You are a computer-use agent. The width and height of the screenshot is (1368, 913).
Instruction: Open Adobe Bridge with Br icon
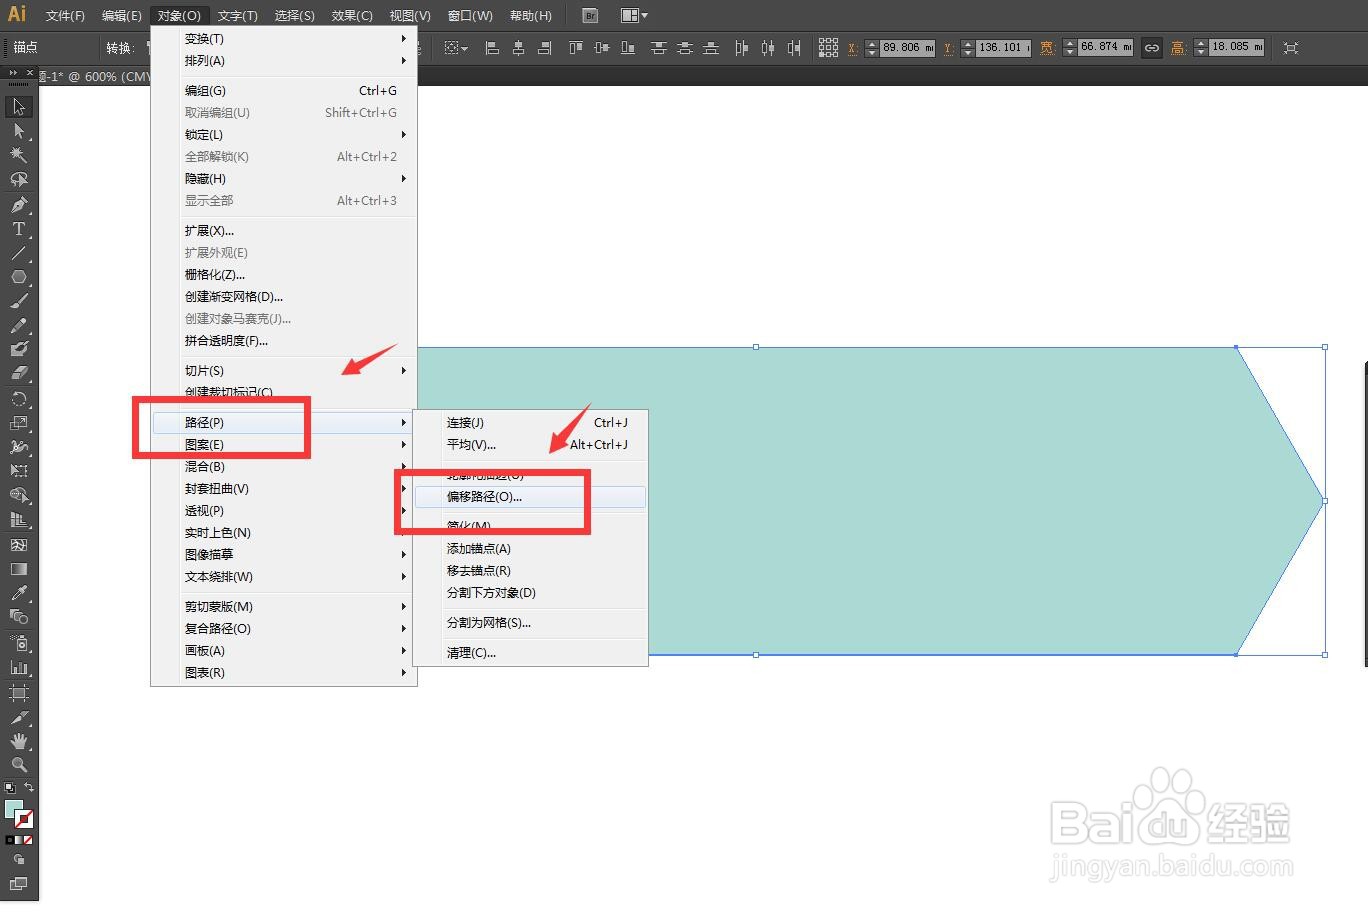click(590, 15)
